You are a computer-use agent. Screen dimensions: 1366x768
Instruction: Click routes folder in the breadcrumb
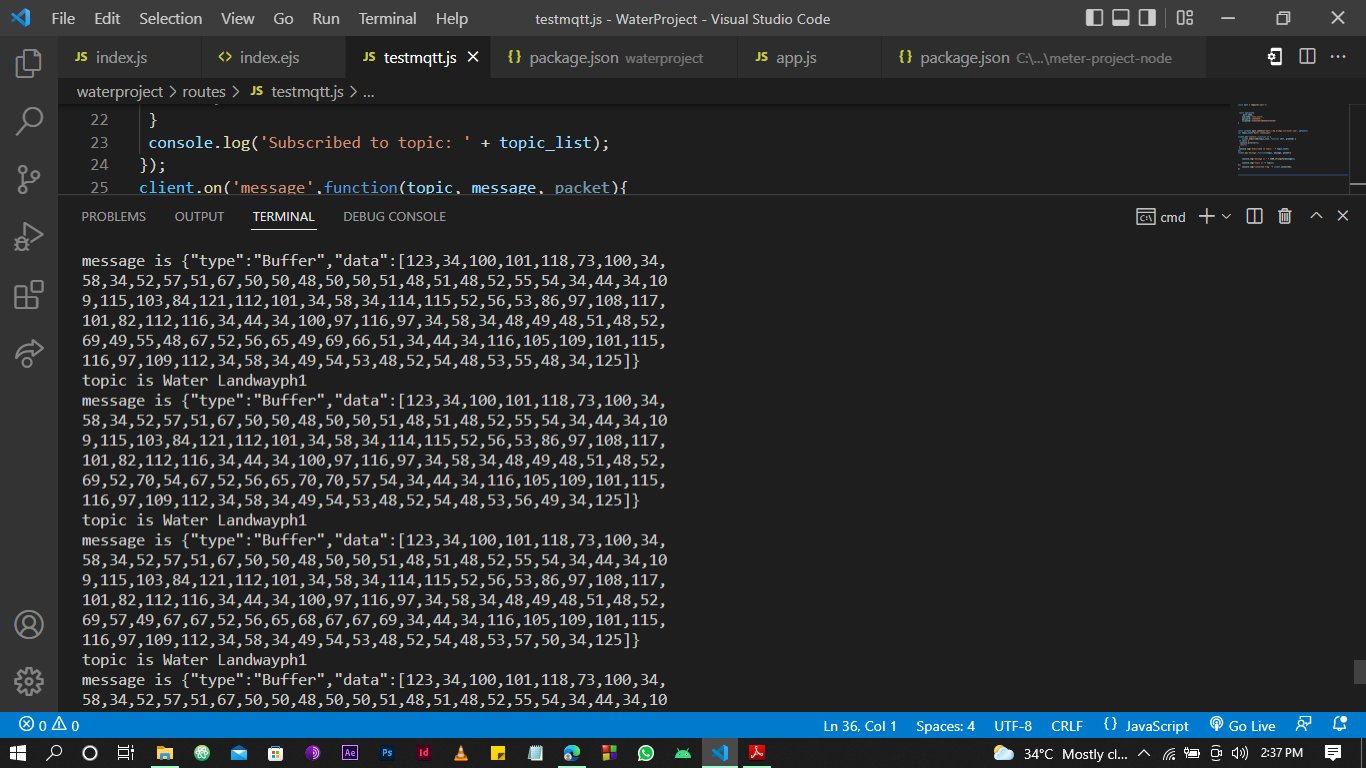[204, 91]
